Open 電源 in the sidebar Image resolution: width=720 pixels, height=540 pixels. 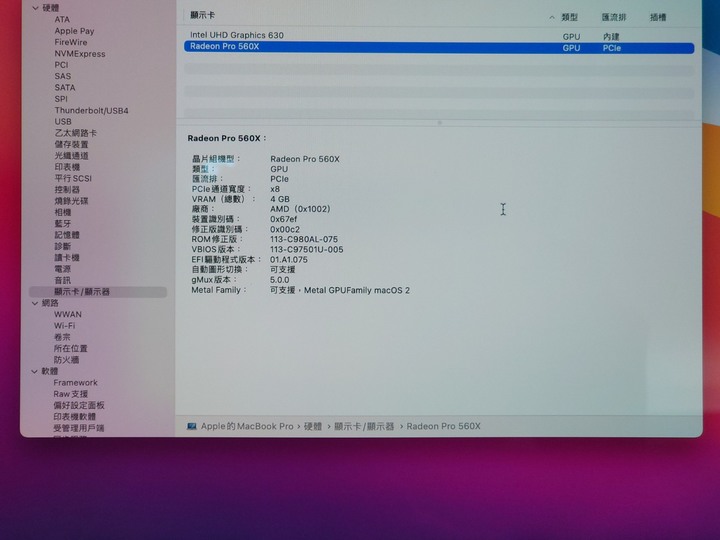[62, 269]
